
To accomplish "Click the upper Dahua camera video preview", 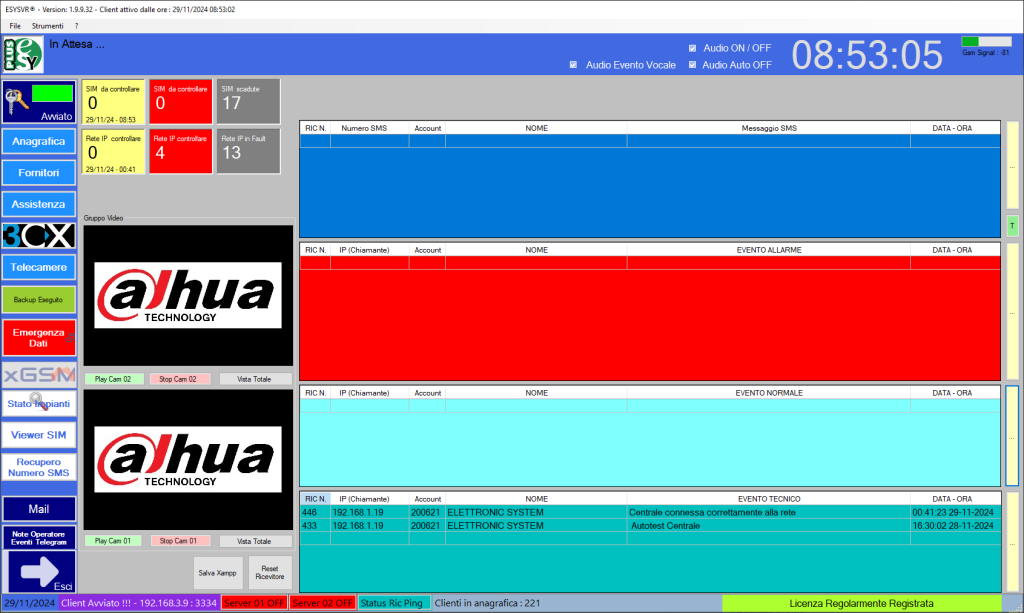I will [x=188, y=296].
